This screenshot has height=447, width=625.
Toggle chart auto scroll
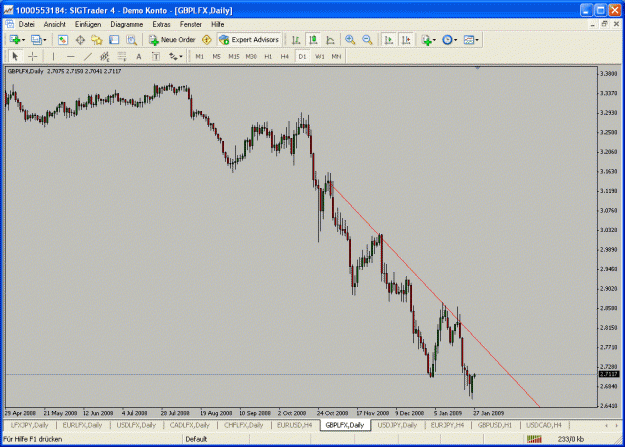point(389,40)
